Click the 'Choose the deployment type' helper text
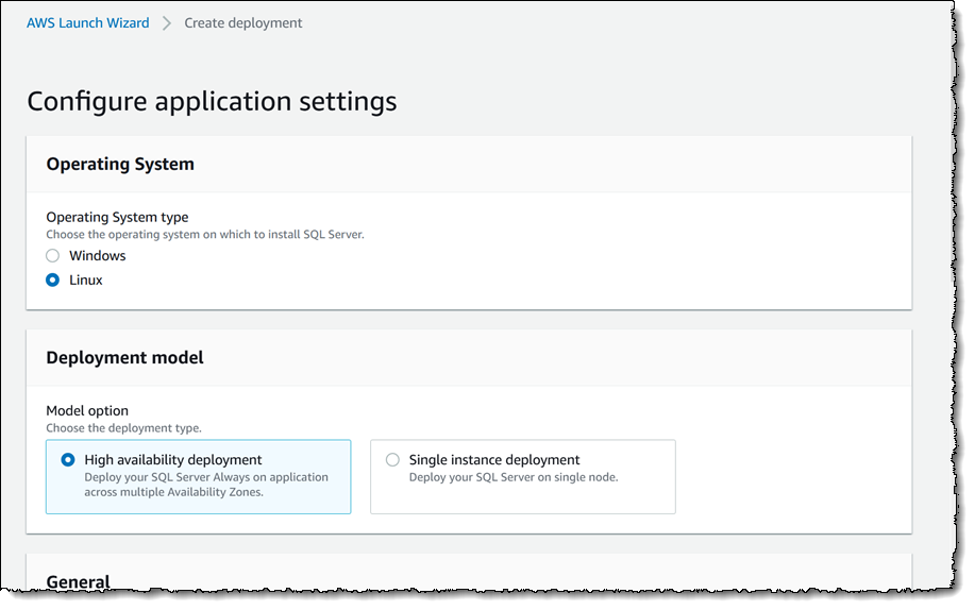The height and width of the screenshot is (610, 977). pos(124,428)
